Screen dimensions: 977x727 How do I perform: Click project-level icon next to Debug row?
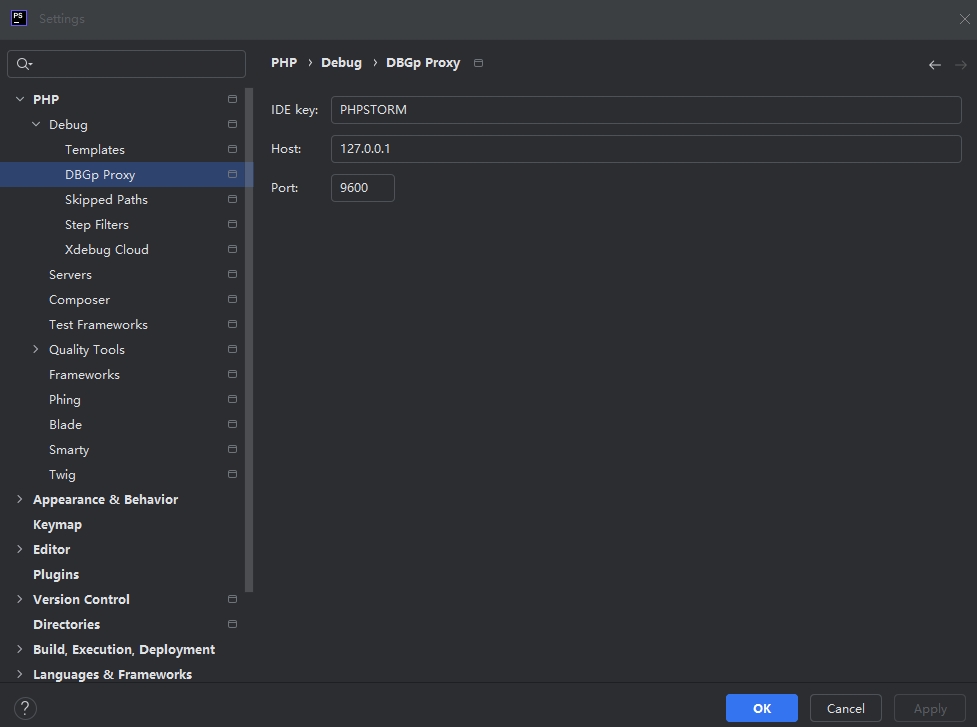click(232, 124)
